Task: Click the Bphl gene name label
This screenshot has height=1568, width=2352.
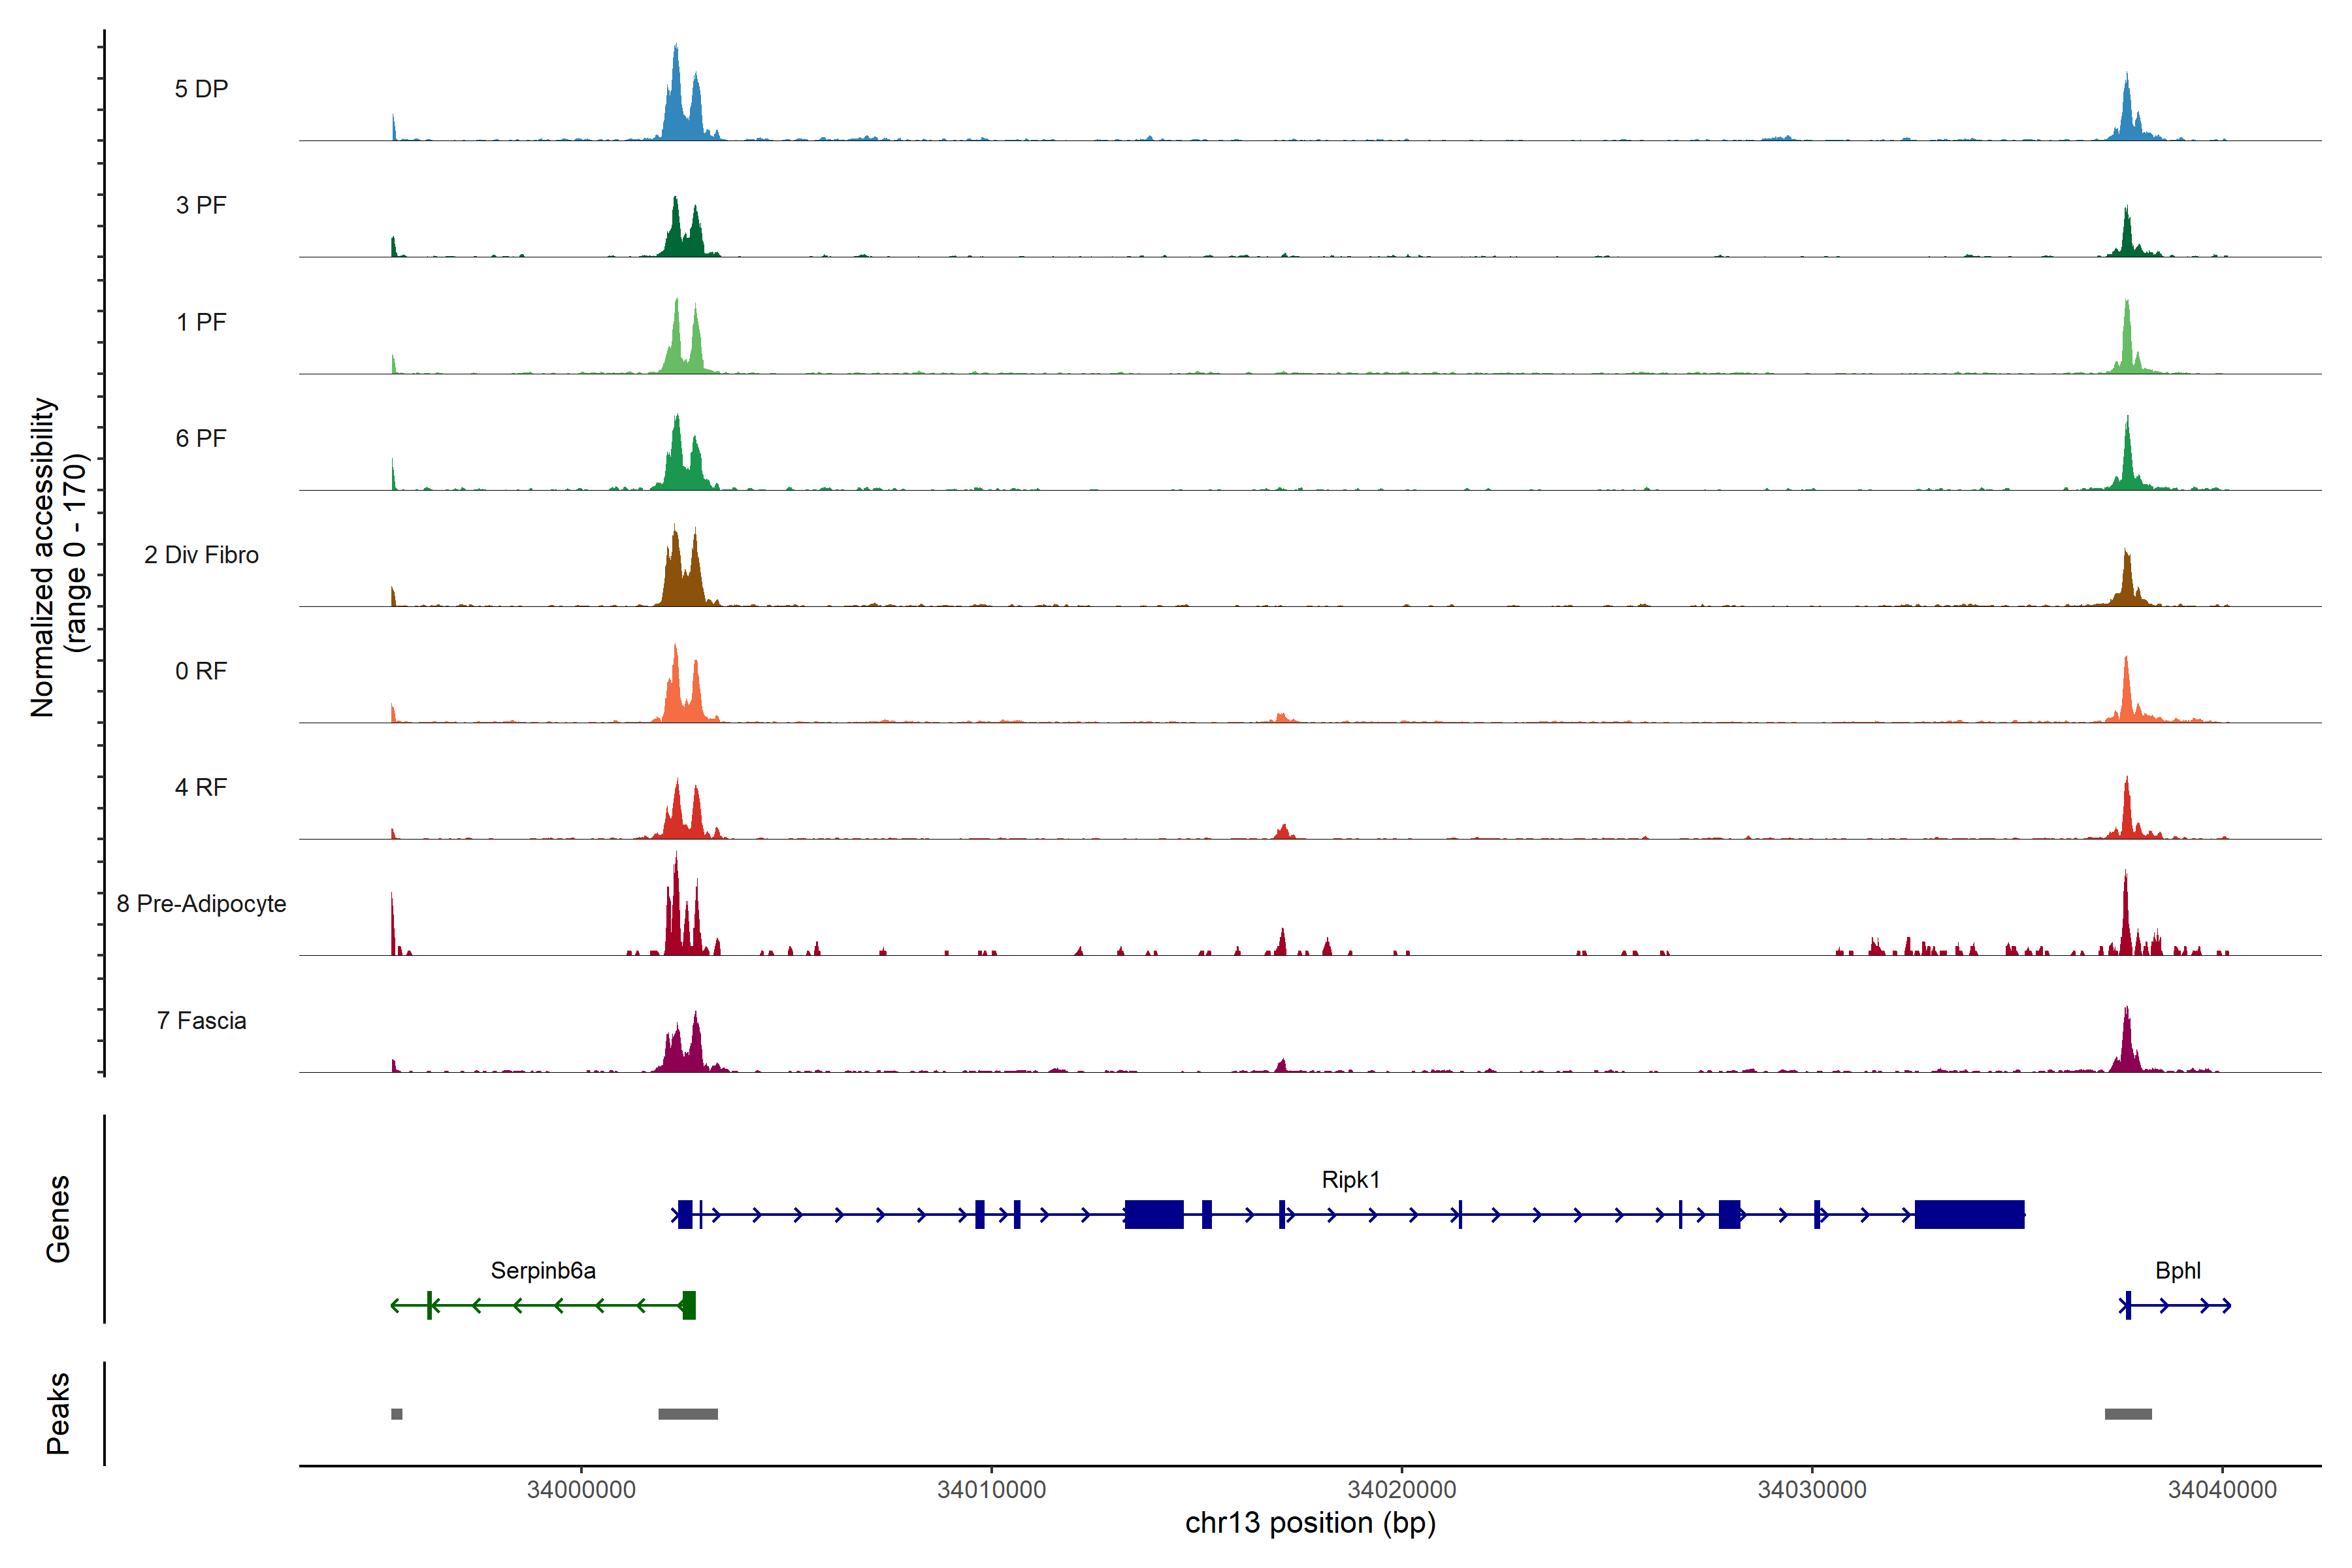Action: (x=2177, y=1271)
